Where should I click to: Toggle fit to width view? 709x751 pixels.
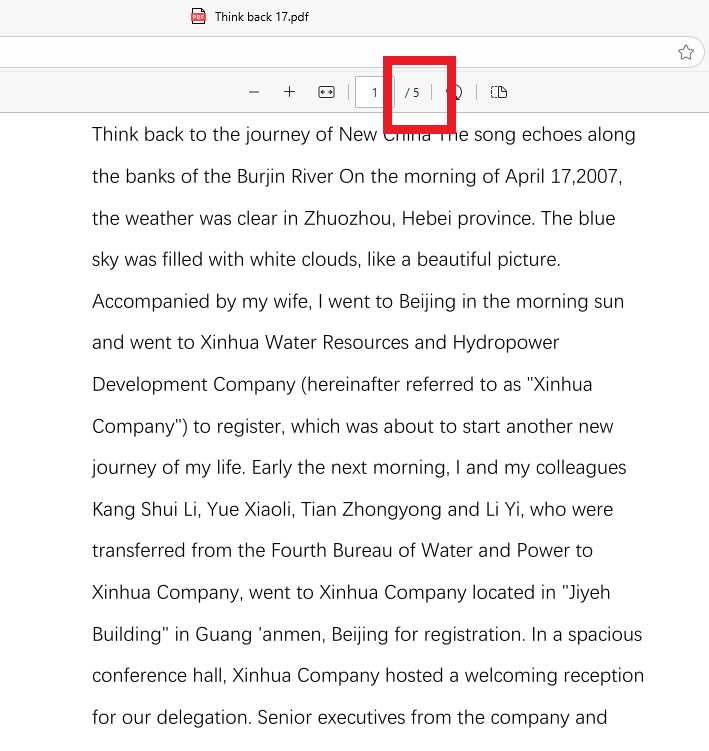tap(326, 92)
